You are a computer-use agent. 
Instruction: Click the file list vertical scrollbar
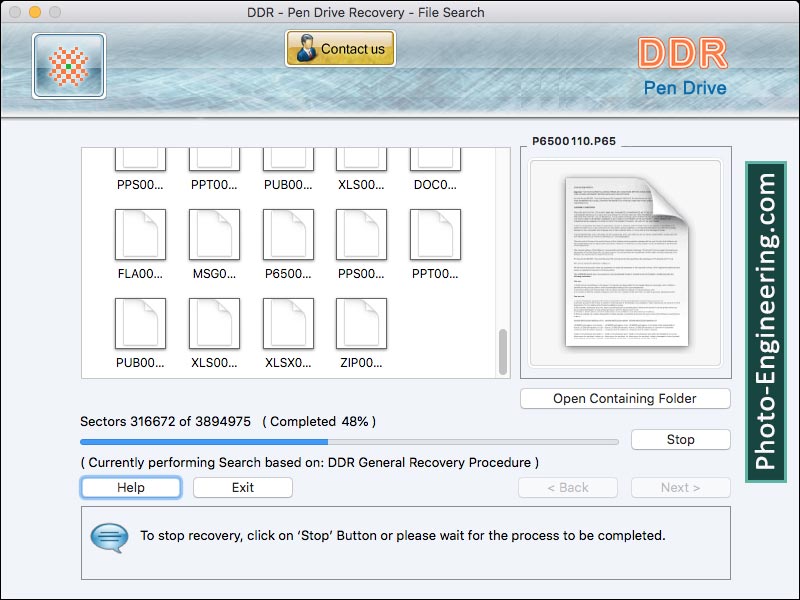(502, 350)
